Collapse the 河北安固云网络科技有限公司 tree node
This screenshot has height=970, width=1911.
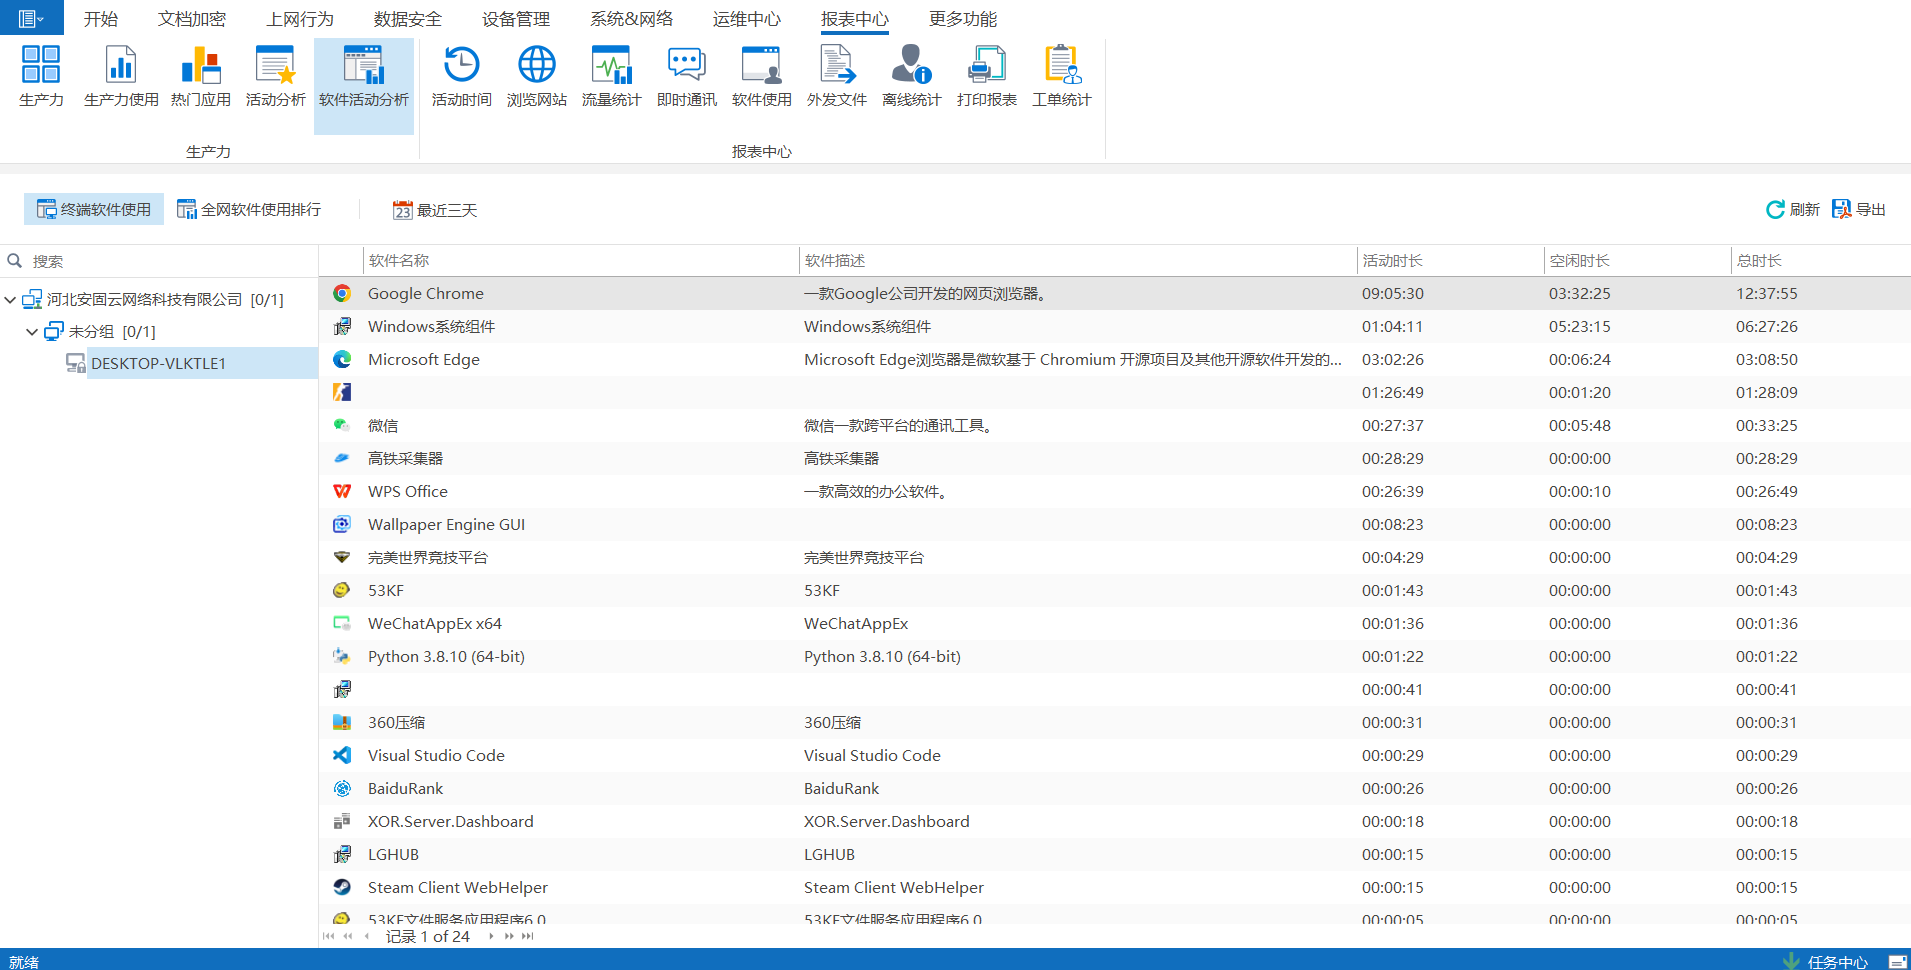coord(10,300)
